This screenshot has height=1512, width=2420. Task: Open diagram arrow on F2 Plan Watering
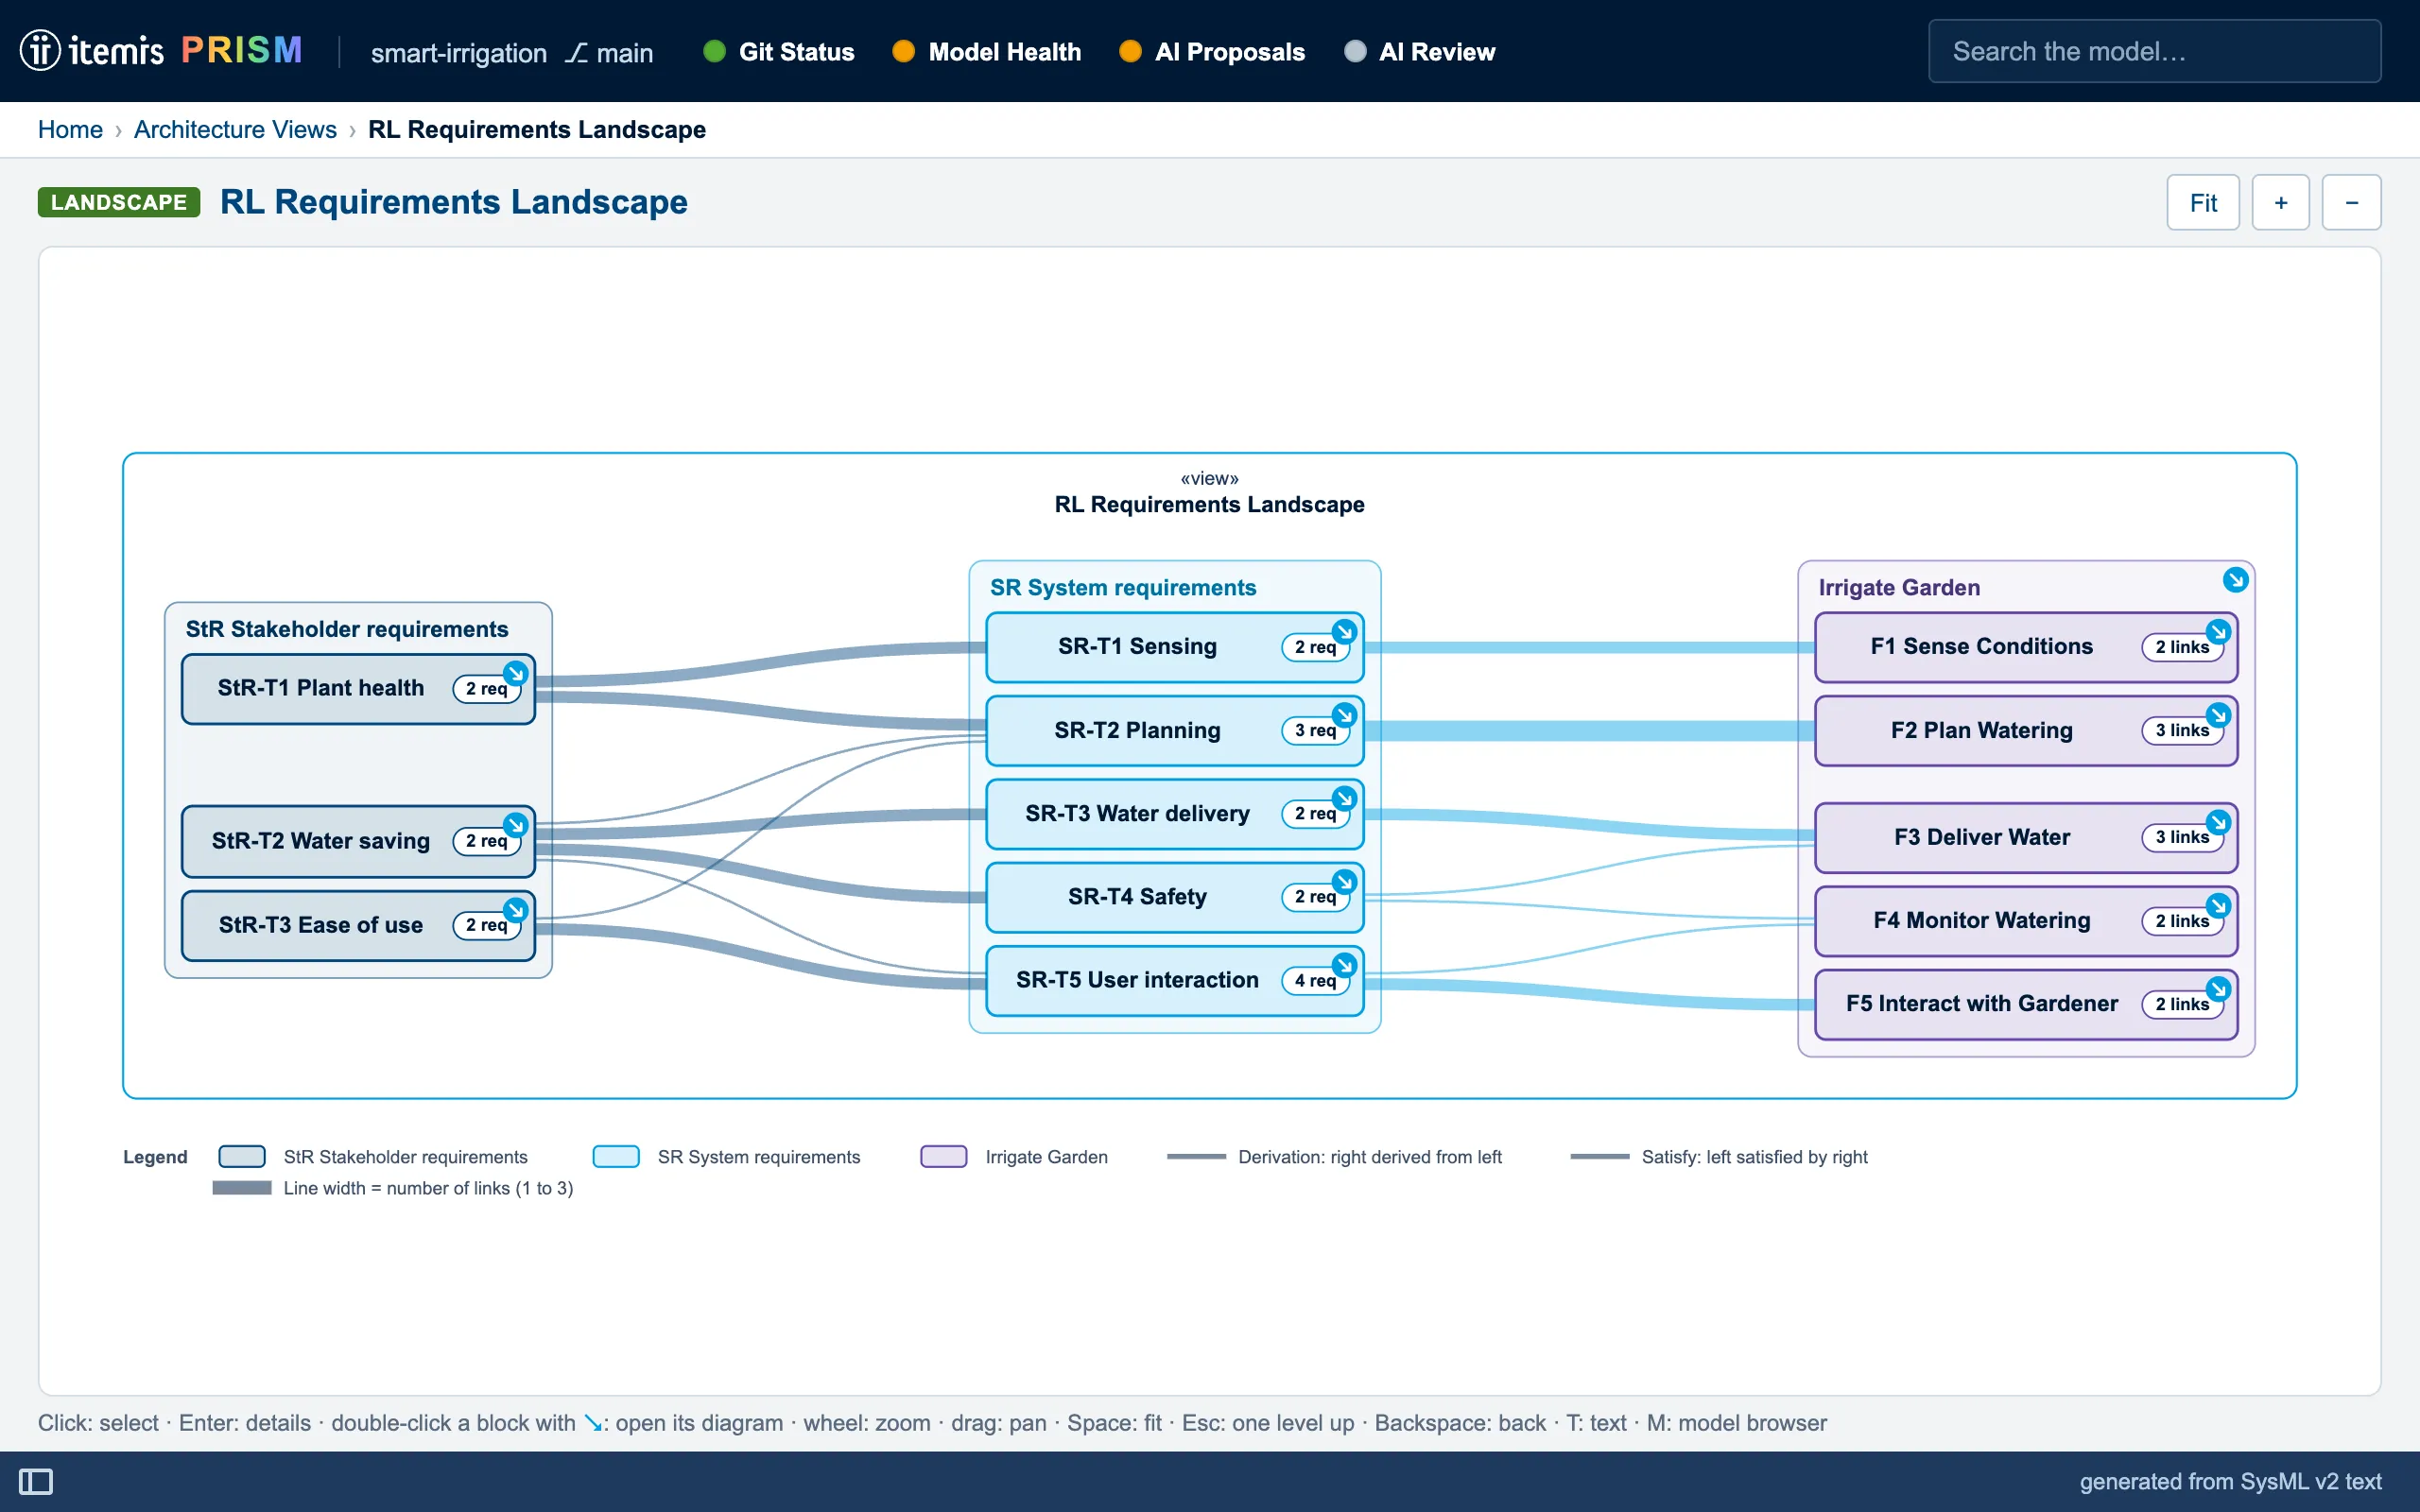[2219, 715]
